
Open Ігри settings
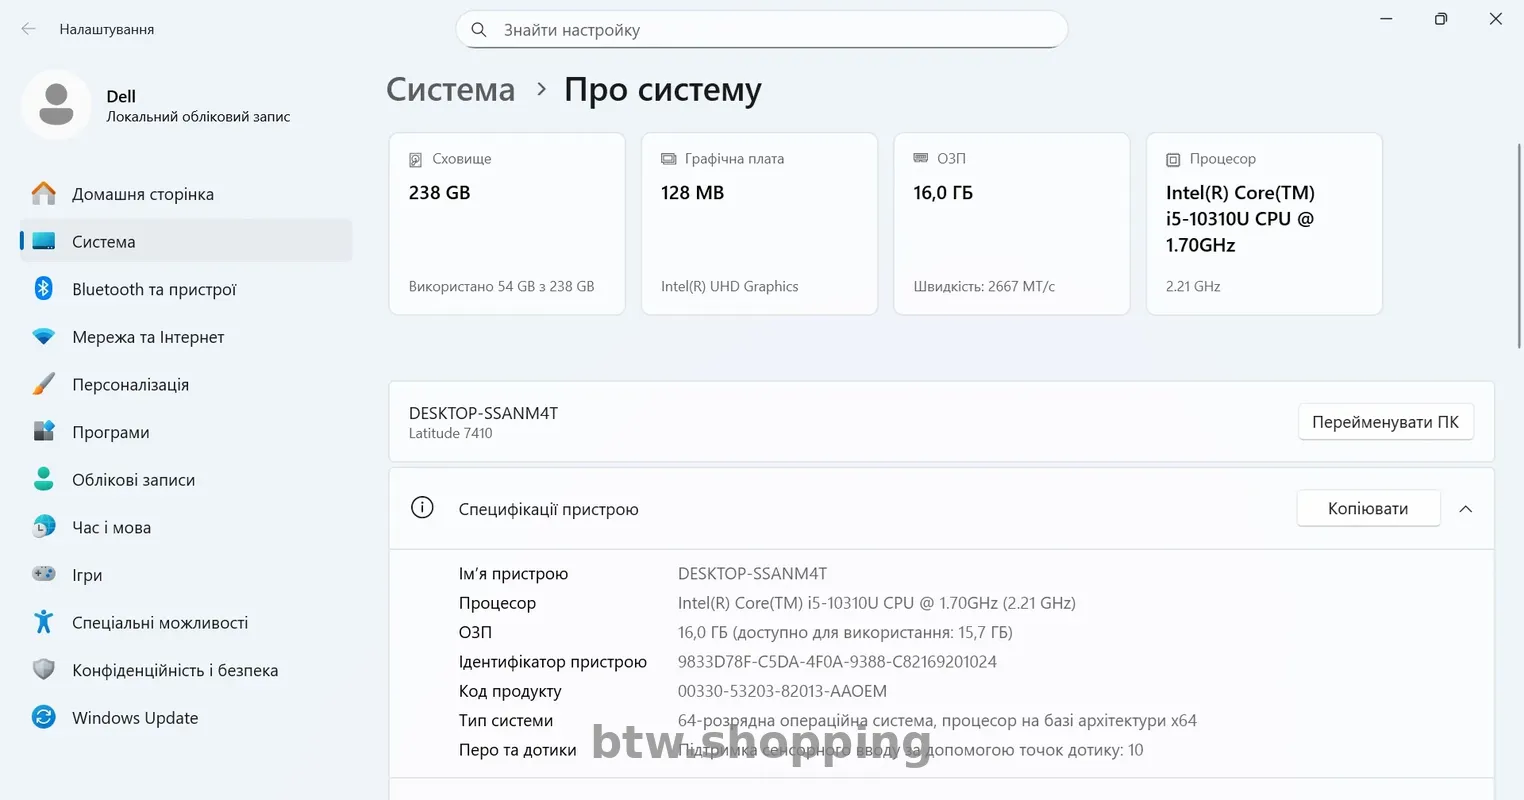tap(88, 575)
